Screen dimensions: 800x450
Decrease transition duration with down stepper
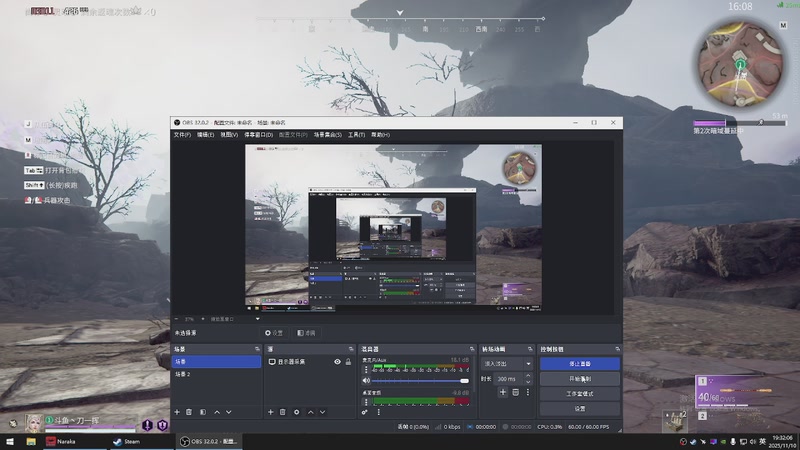528,382
